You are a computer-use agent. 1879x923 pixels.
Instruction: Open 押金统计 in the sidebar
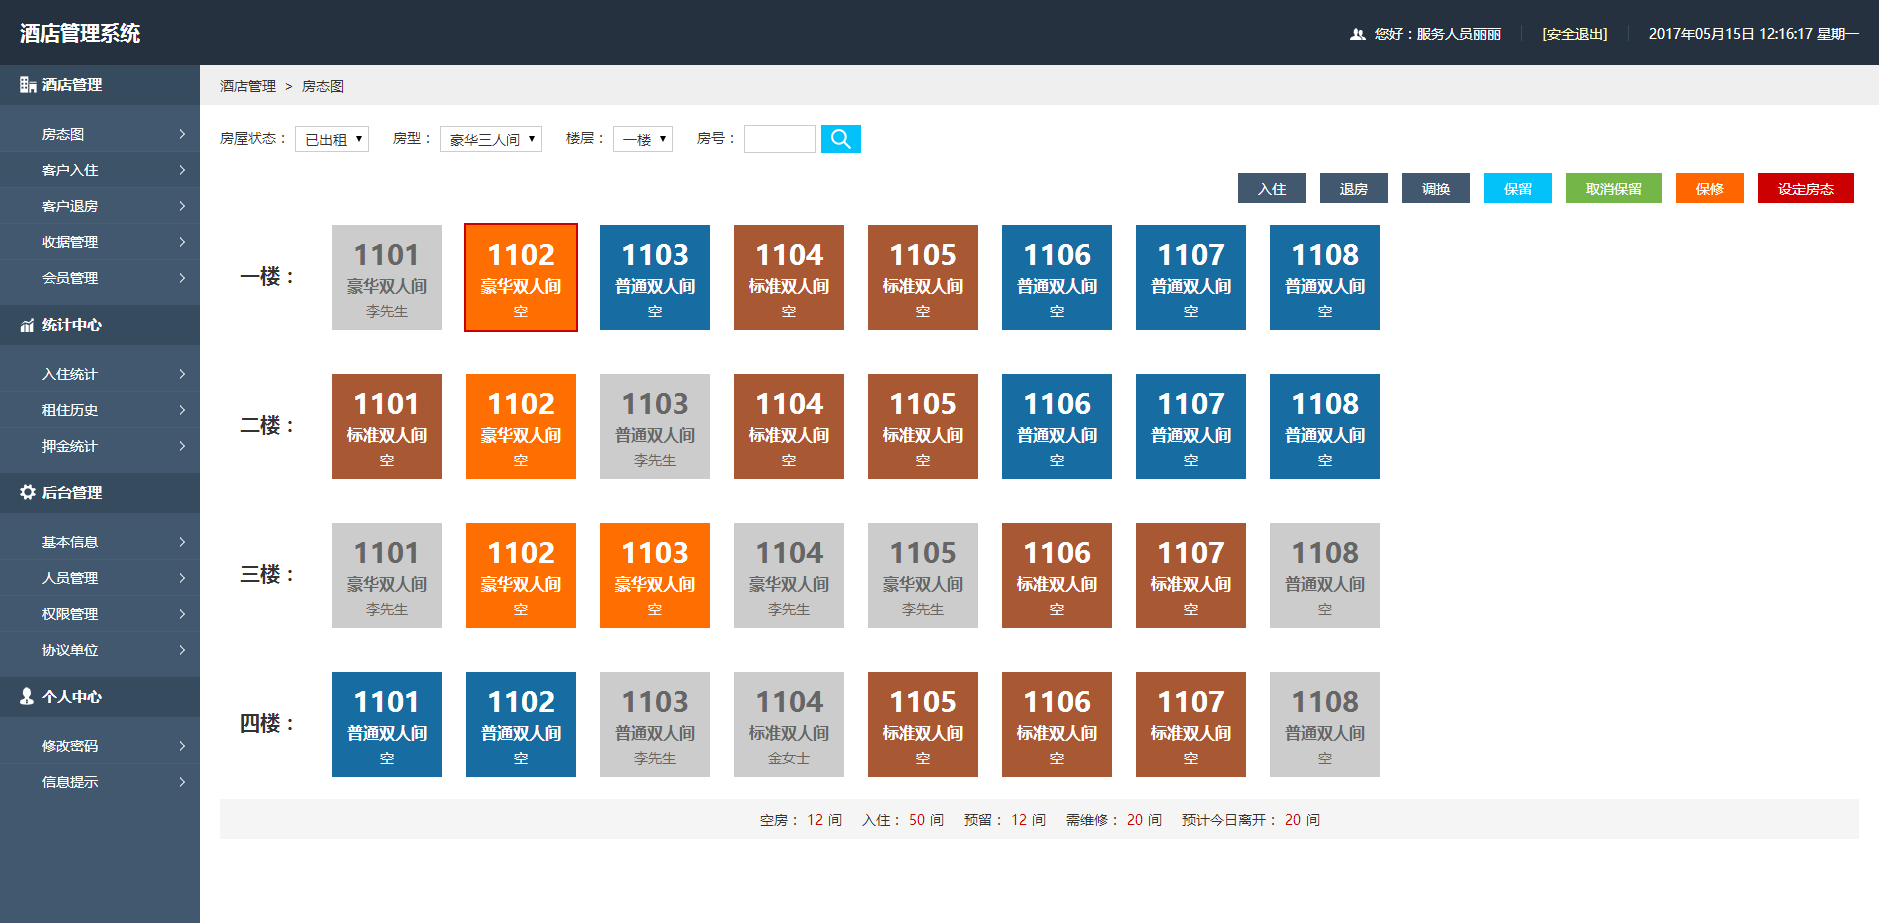(100, 446)
